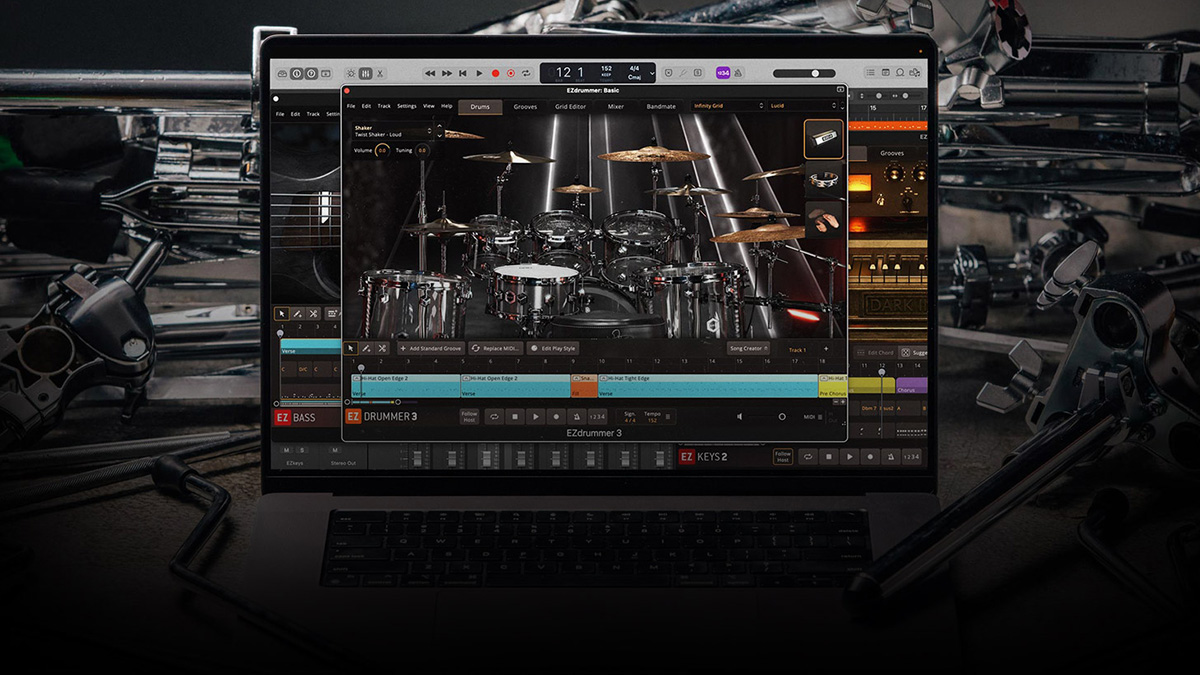This screenshot has height=675, width=1200.
Task: Open the Logic Library panel icon
Action: pos(282,73)
